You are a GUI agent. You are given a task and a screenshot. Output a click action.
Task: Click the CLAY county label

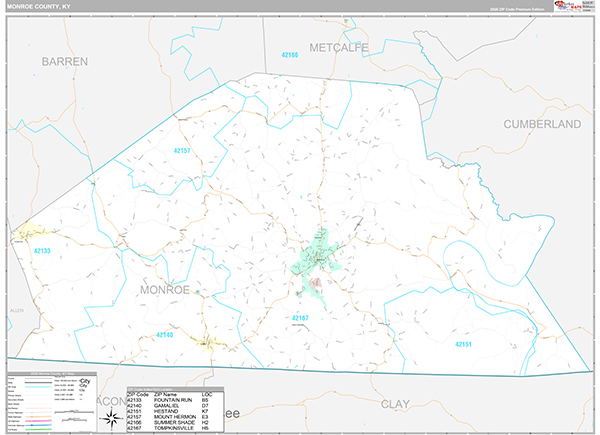click(x=395, y=404)
